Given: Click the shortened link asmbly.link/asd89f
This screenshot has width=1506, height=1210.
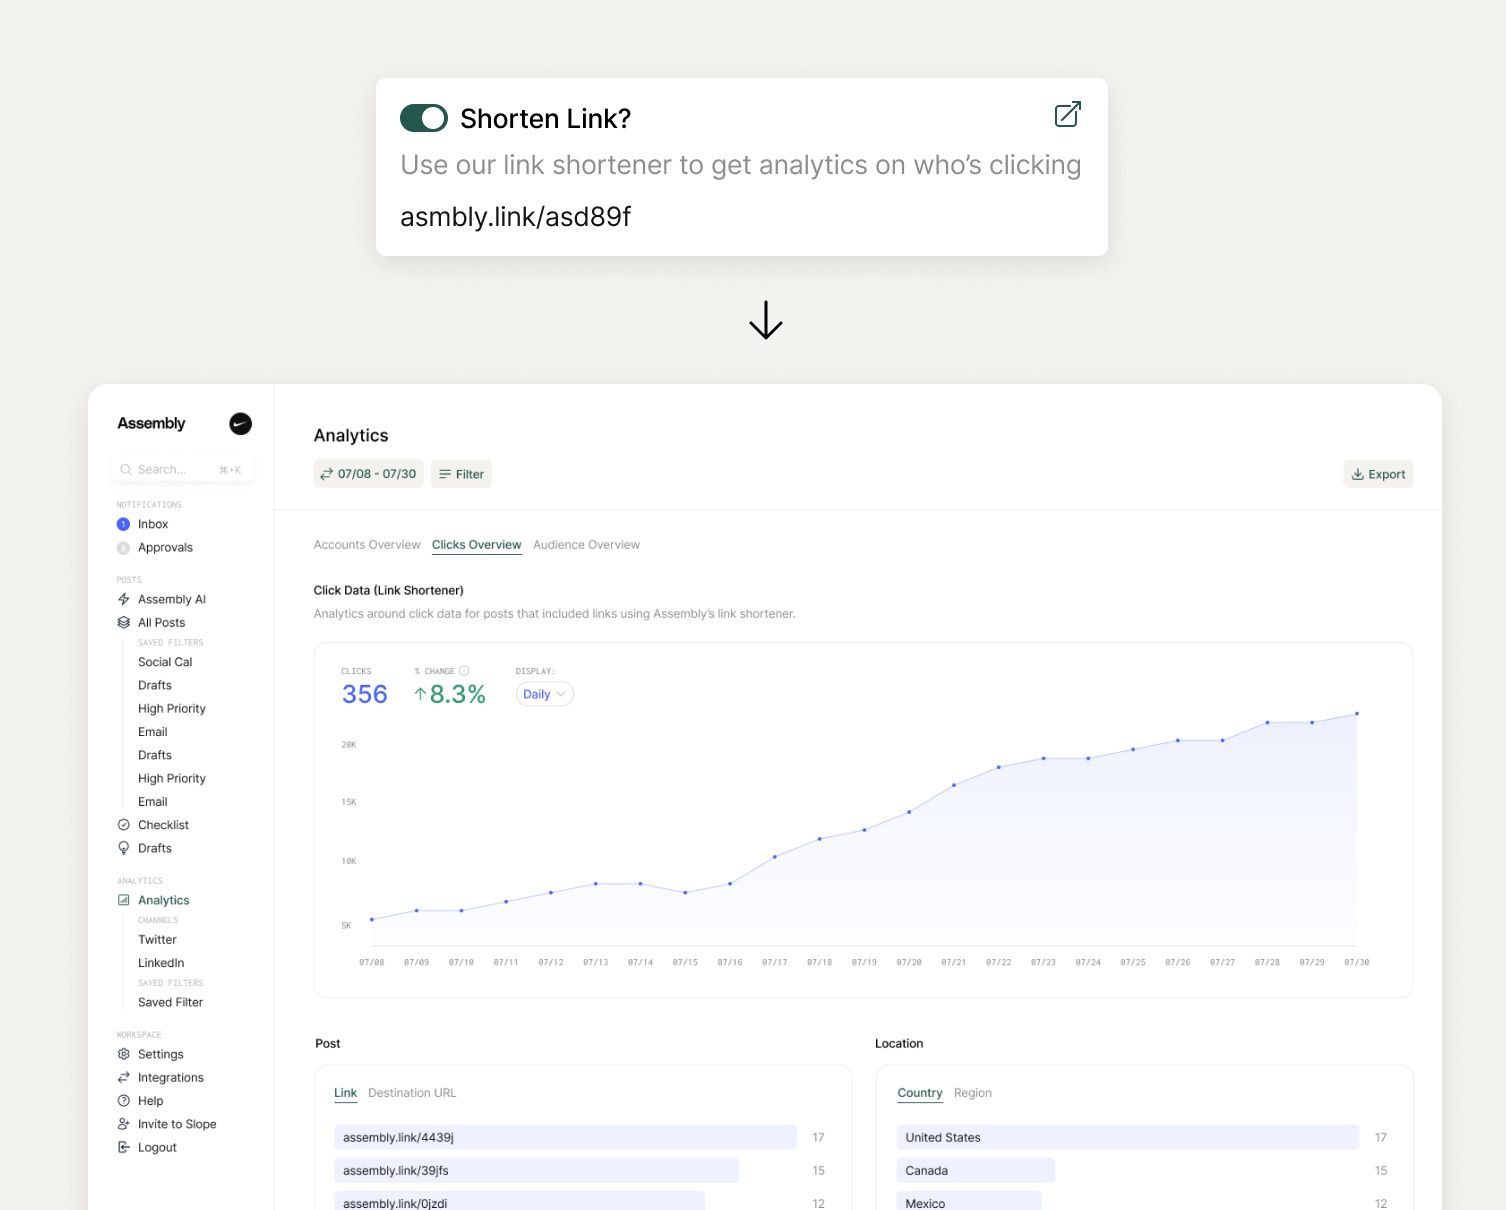Looking at the screenshot, I should 515,217.
